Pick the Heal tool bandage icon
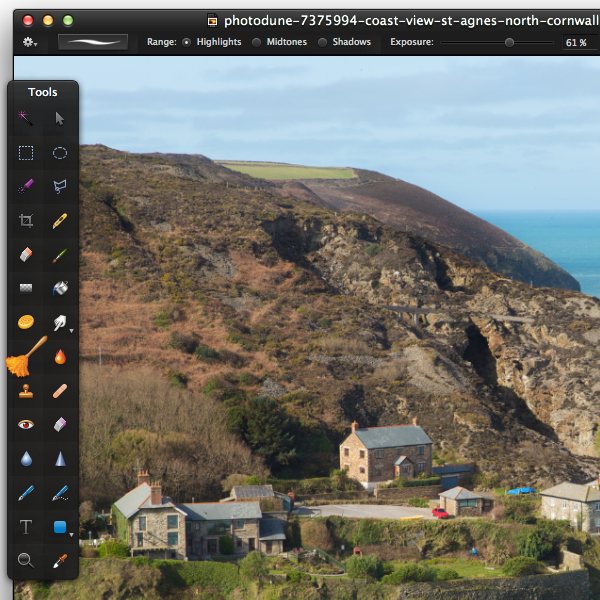This screenshot has height=600, width=600. pos(60,391)
